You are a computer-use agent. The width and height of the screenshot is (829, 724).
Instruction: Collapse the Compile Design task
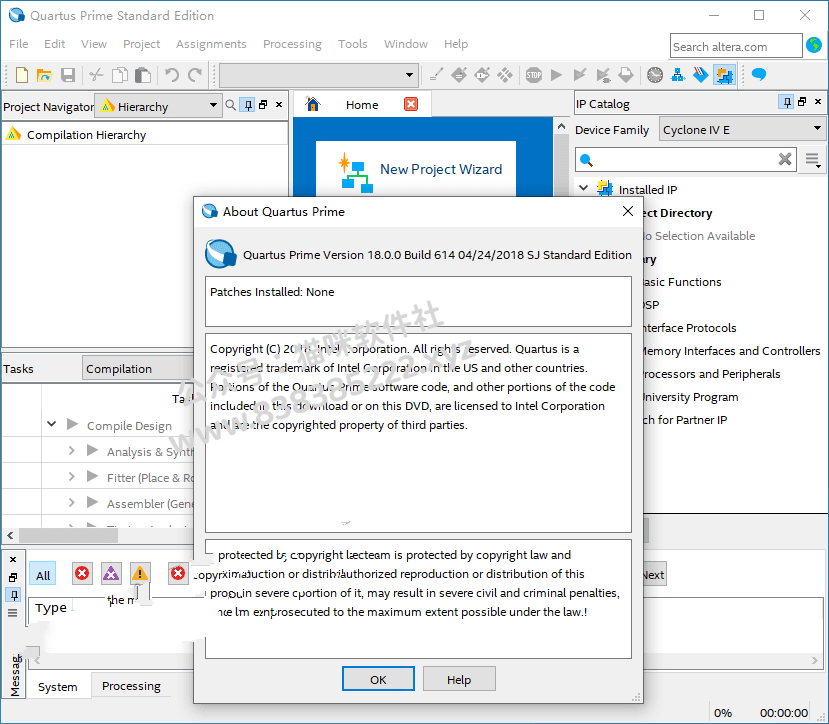[51, 424]
